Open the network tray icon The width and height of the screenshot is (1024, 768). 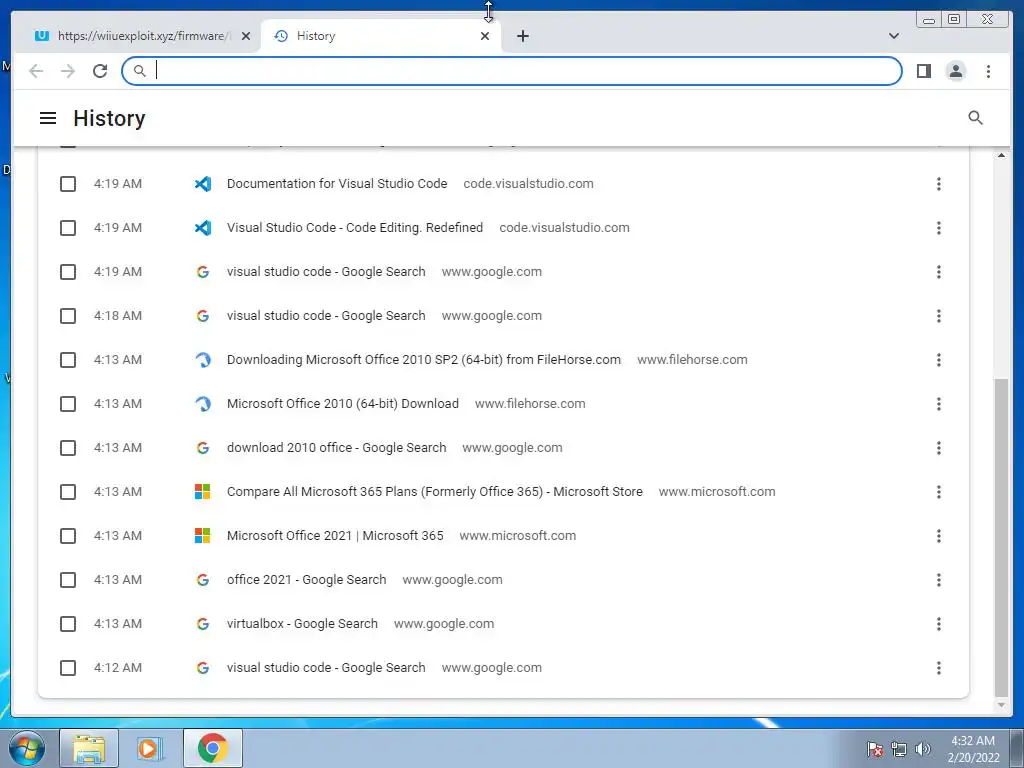[899, 749]
